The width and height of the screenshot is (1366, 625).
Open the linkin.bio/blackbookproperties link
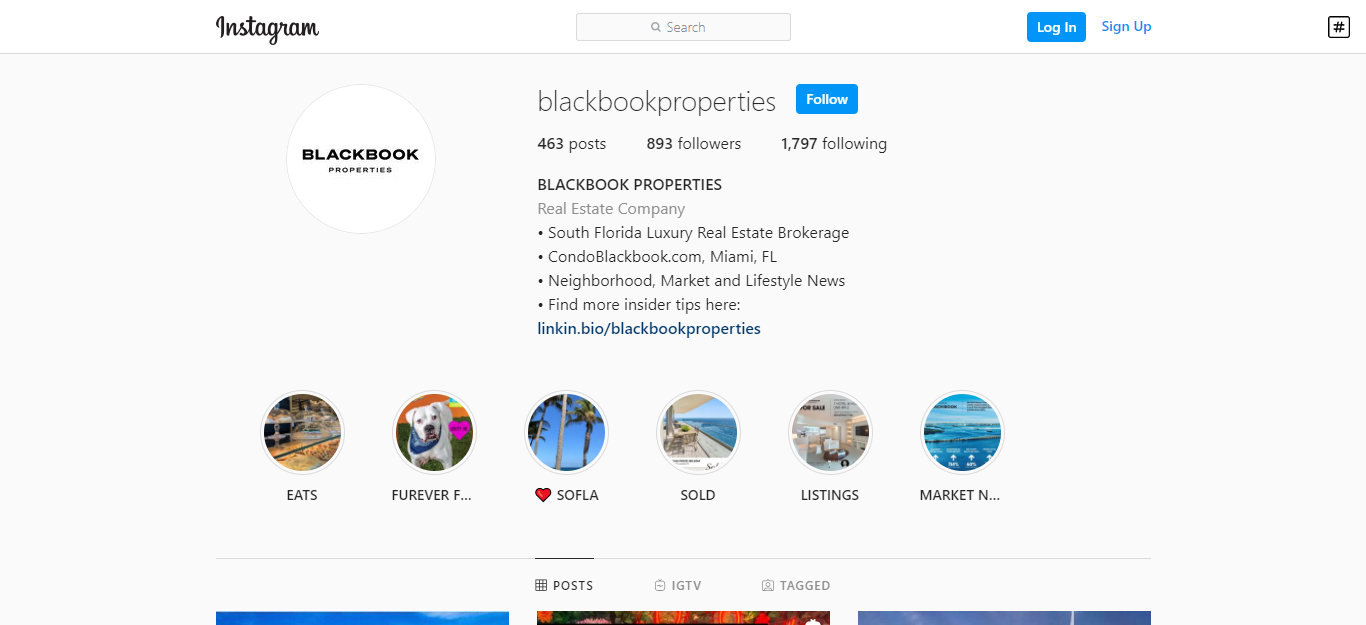[649, 328]
